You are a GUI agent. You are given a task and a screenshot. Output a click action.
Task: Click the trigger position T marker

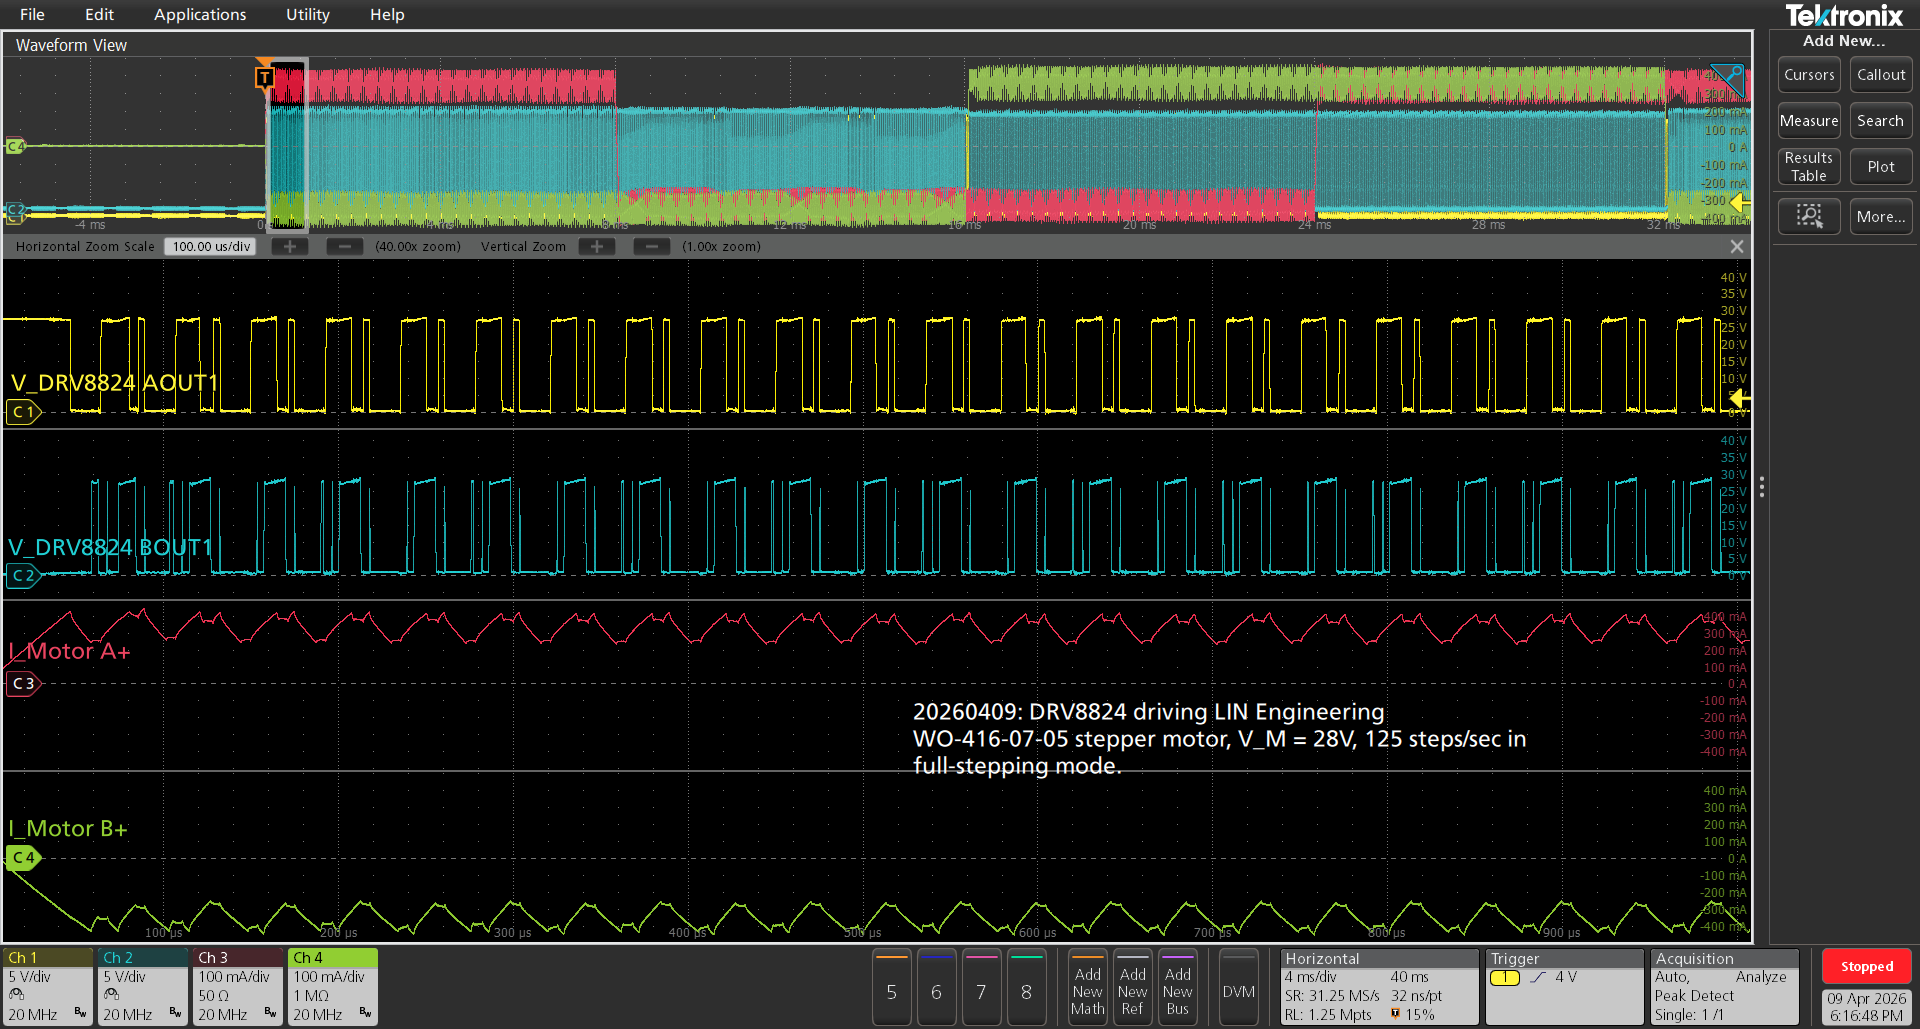click(264, 77)
